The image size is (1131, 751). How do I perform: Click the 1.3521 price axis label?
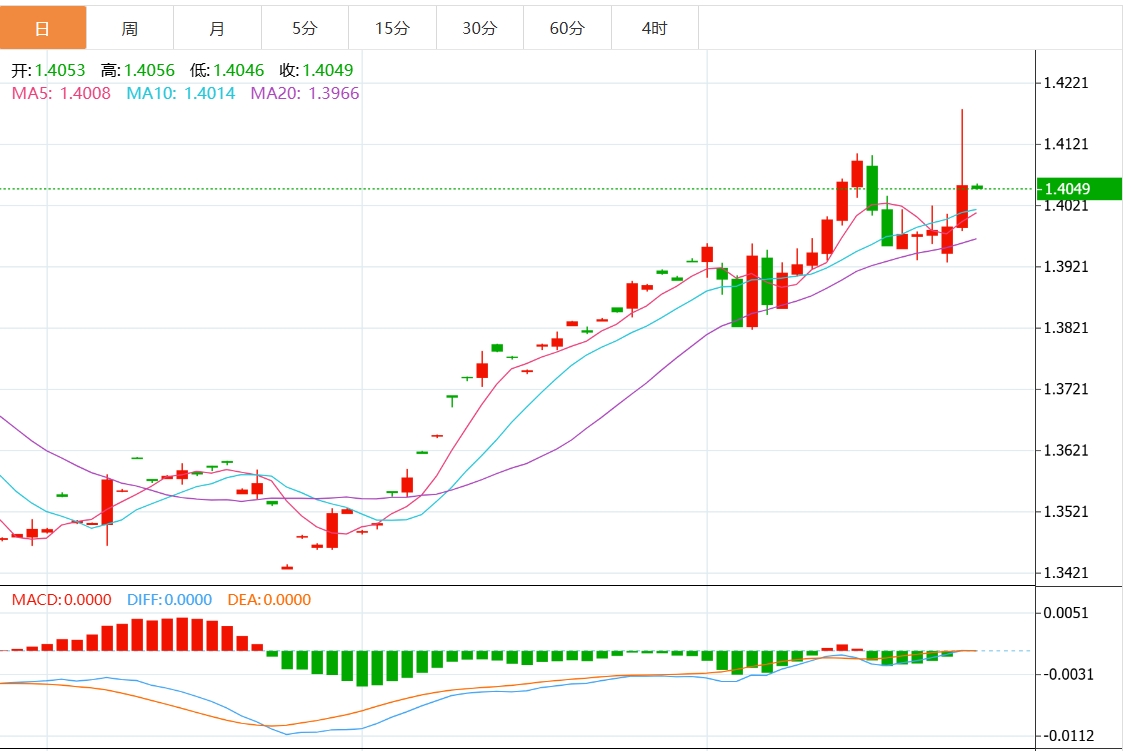tap(1066, 512)
